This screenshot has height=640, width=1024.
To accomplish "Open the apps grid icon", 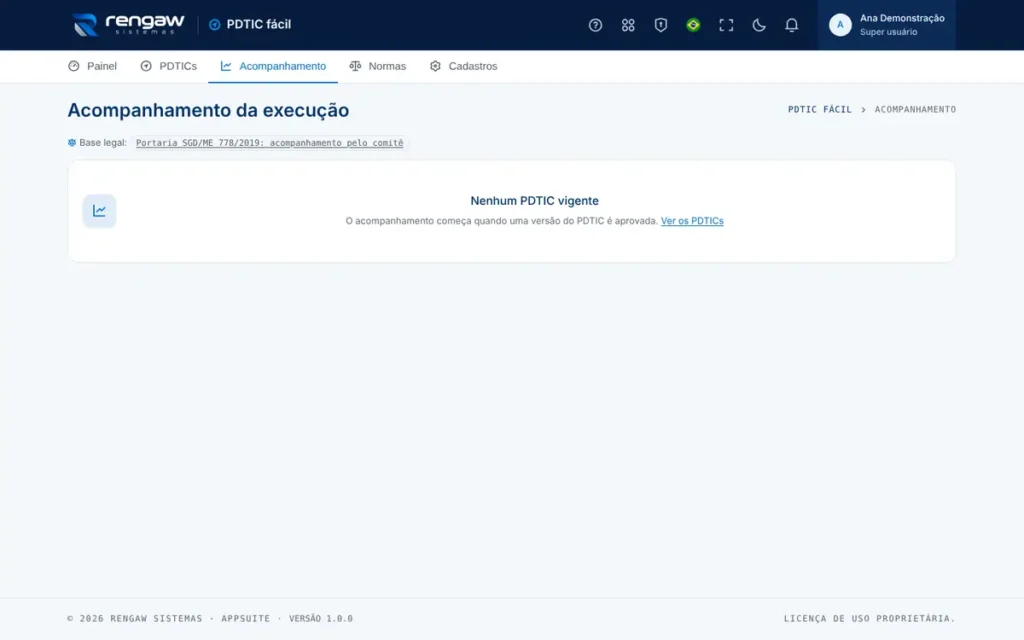I will click(628, 25).
